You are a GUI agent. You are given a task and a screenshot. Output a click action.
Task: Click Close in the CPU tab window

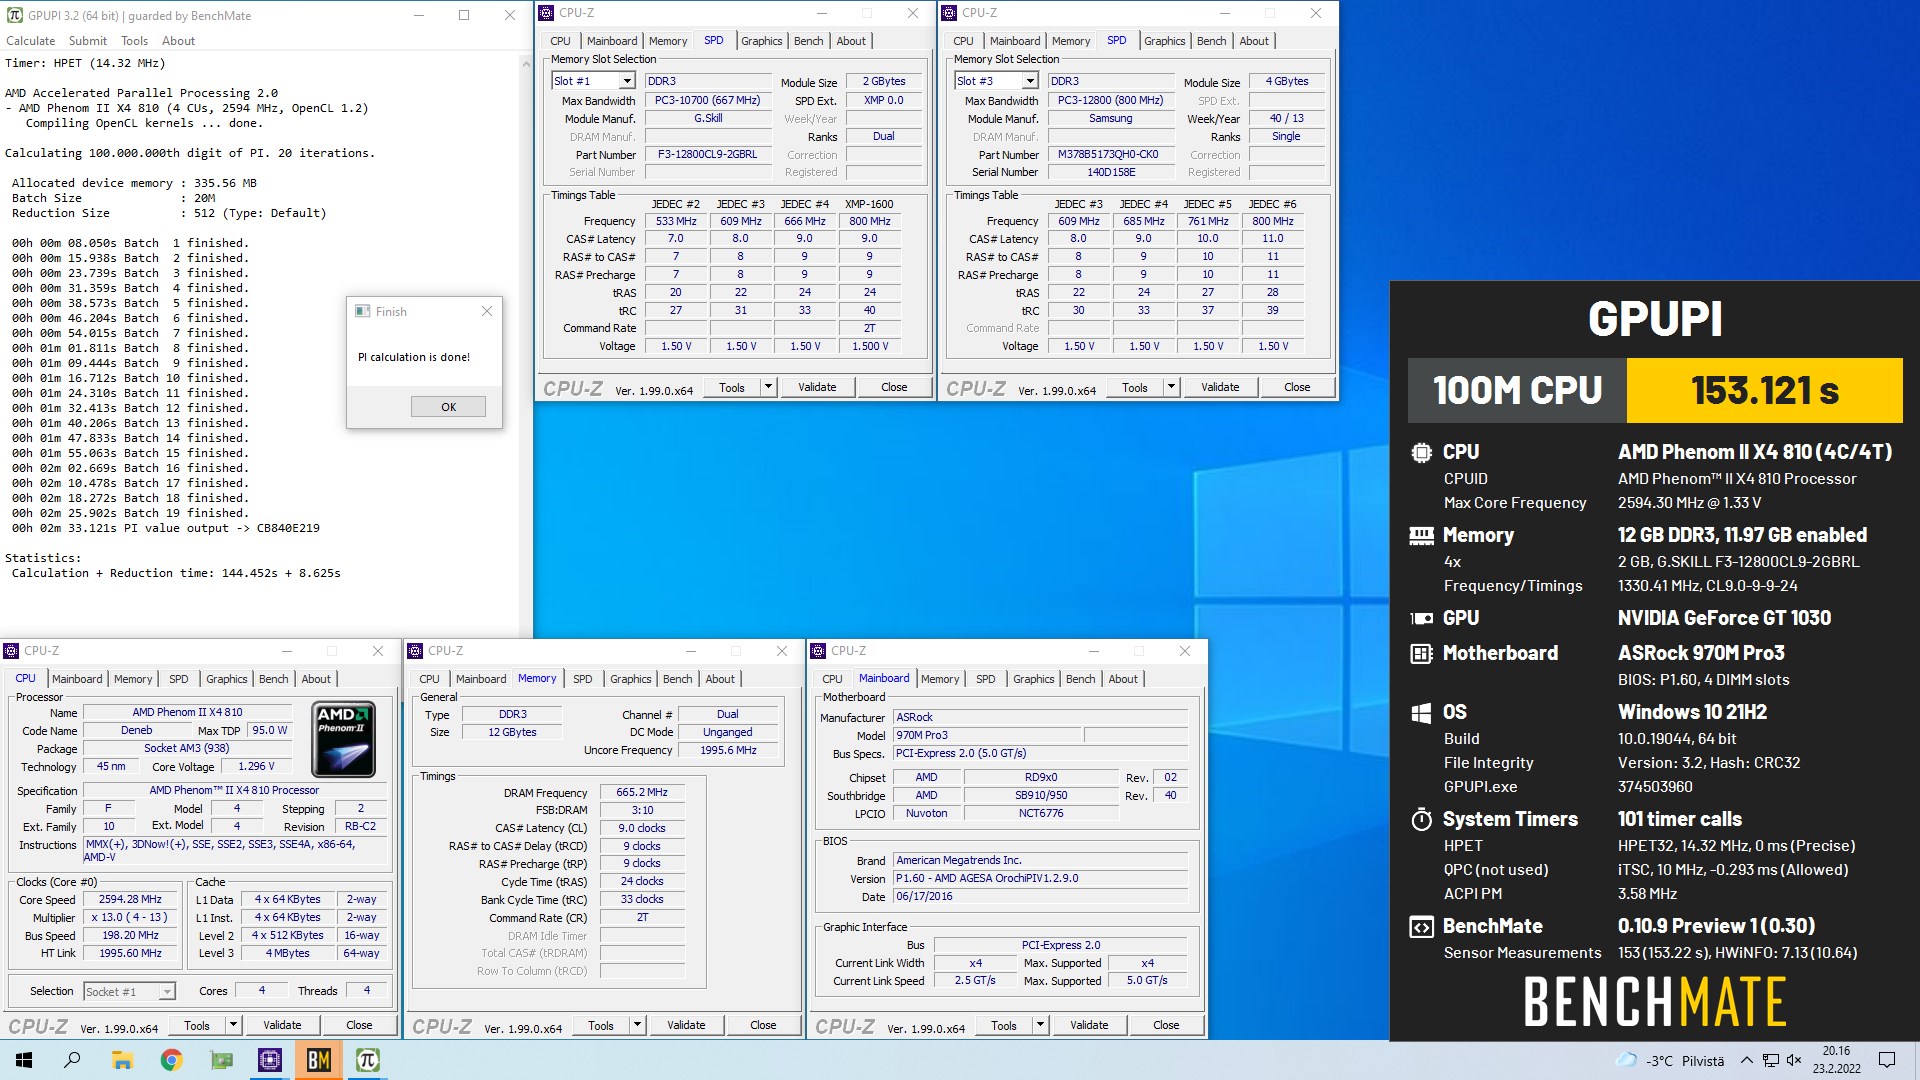[x=359, y=1025]
